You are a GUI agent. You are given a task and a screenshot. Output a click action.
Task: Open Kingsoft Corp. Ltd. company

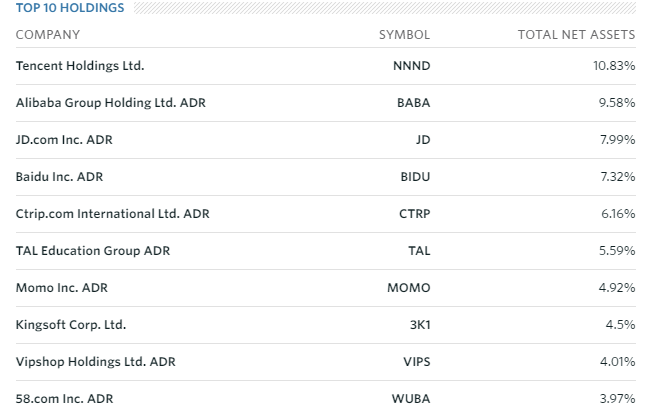pyautogui.click(x=71, y=325)
